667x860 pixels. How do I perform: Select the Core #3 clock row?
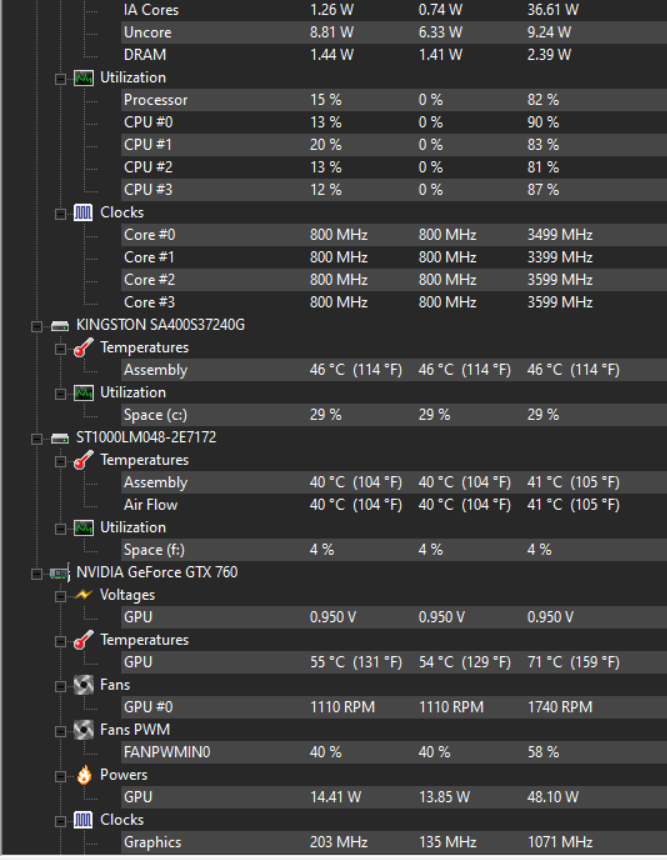tap(394, 302)
